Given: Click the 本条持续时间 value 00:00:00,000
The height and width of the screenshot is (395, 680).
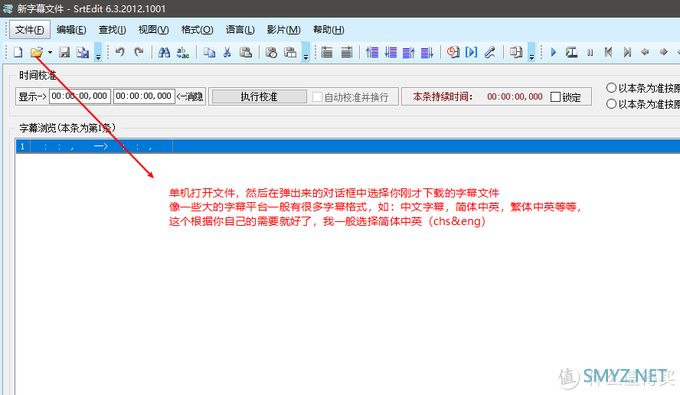Looking at the screenshot, I should pos(515,97).
